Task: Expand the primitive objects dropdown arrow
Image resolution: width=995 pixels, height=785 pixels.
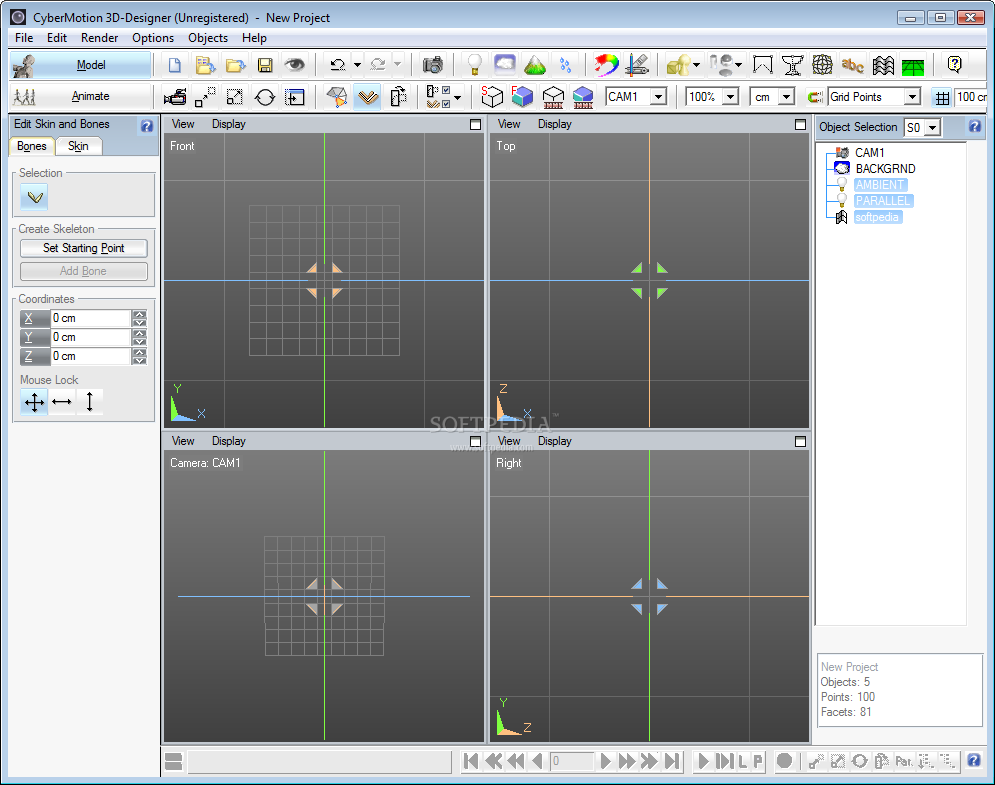Action: pos(696,65)
